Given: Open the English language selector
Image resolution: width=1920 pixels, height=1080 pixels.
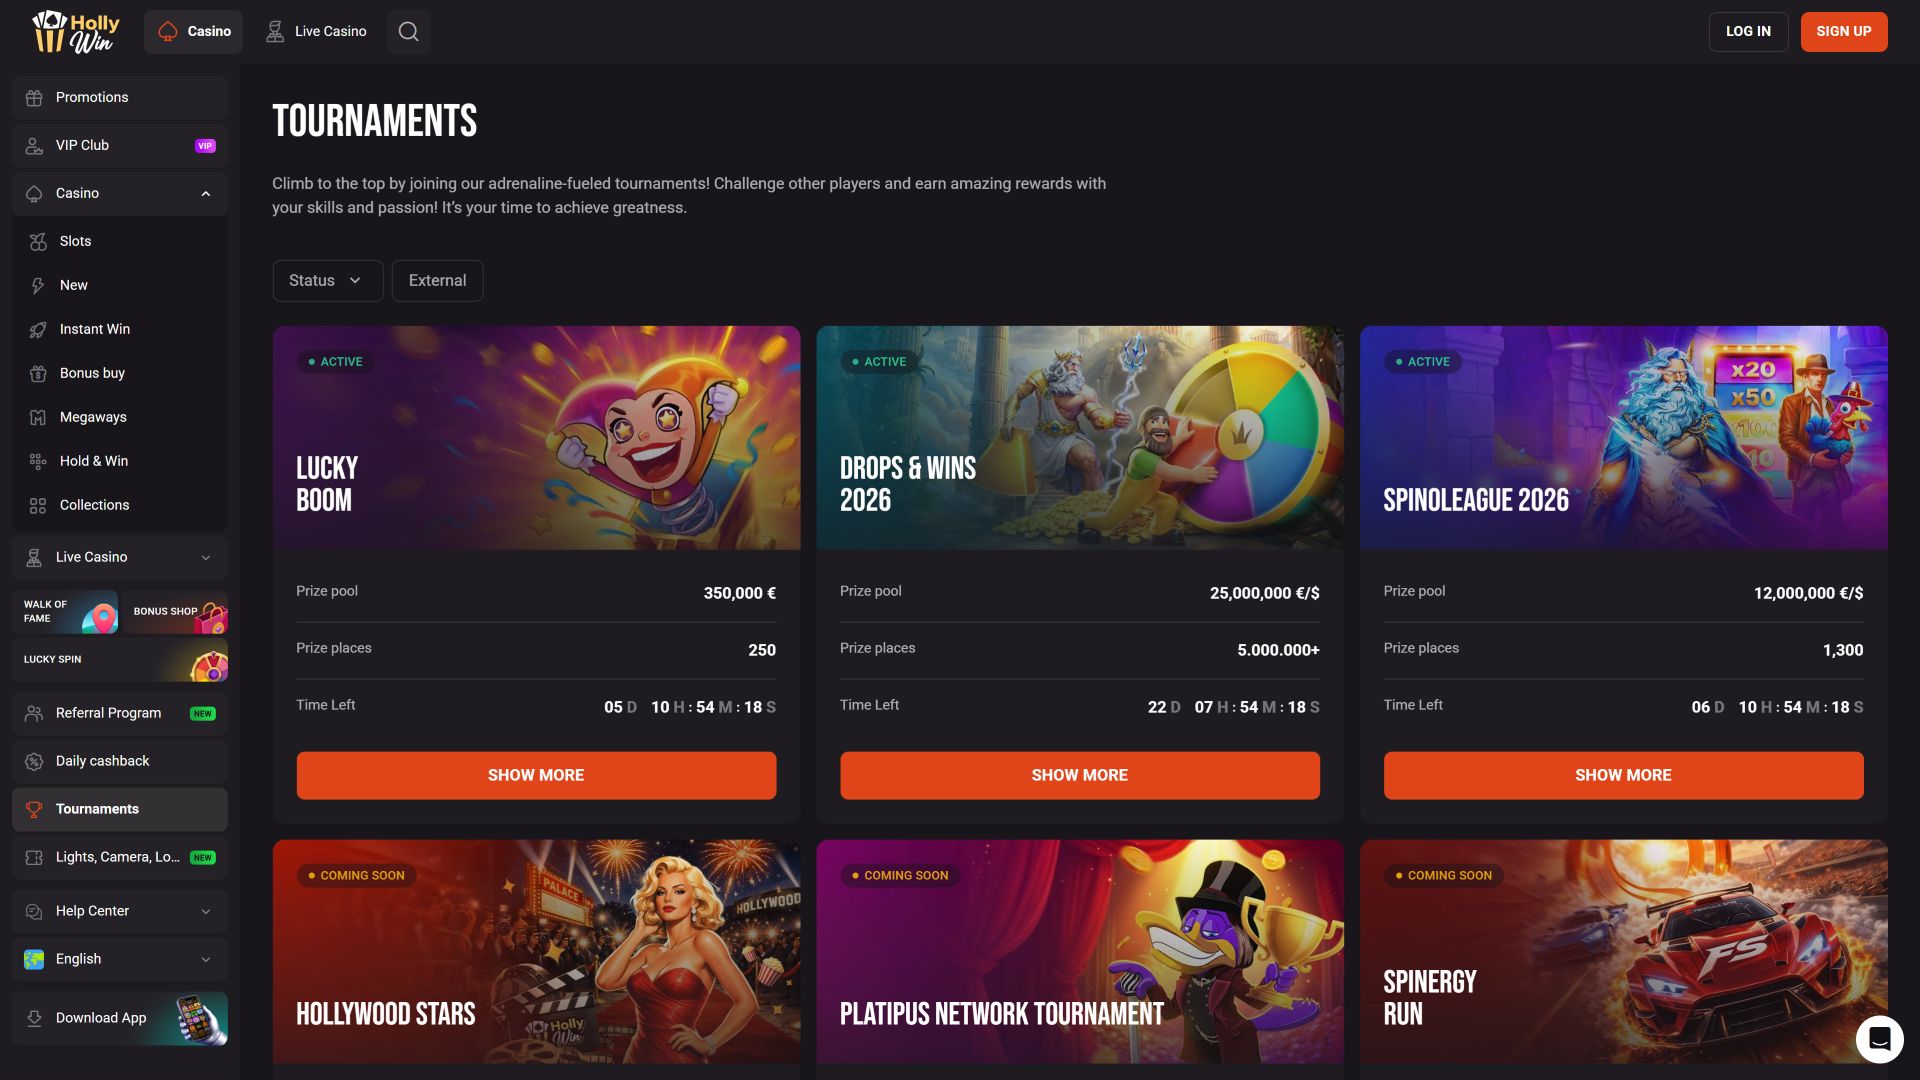Looking at the screenshot, I should point(120,959).
